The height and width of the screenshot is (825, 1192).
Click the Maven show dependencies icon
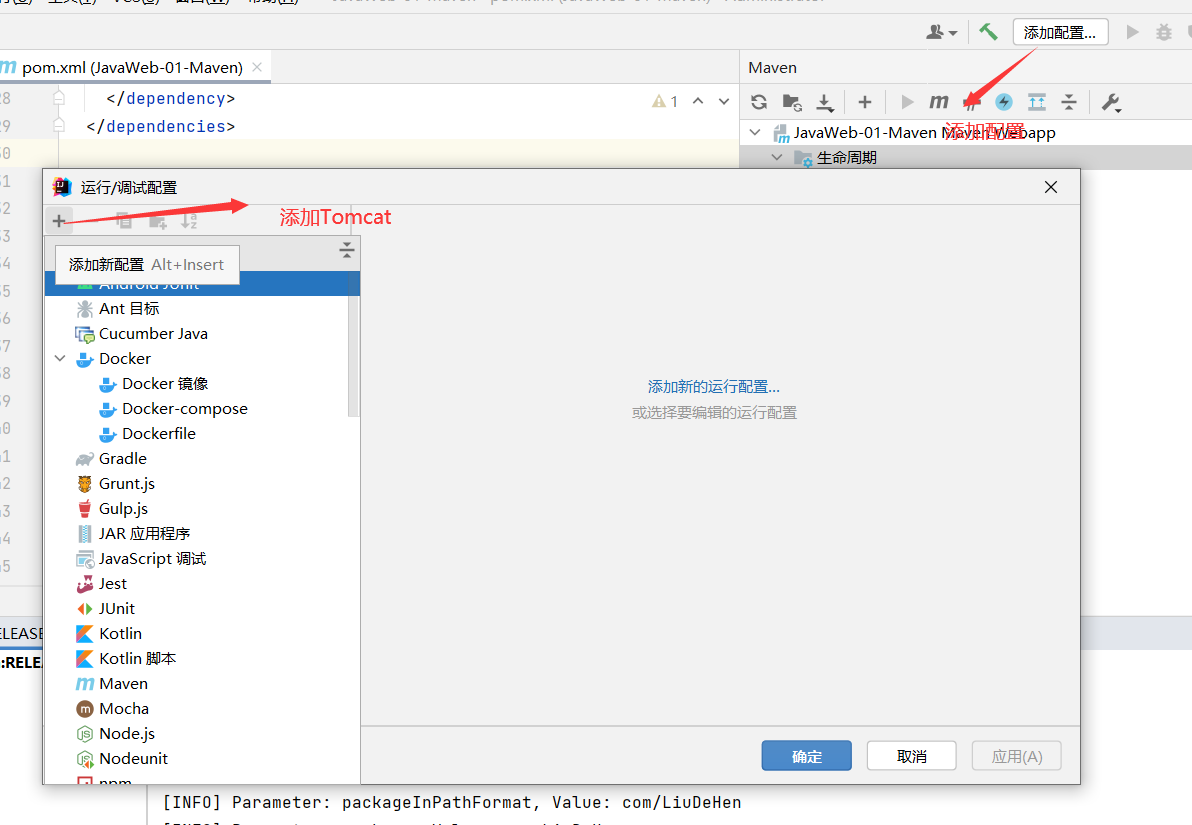pos(1036,102)
